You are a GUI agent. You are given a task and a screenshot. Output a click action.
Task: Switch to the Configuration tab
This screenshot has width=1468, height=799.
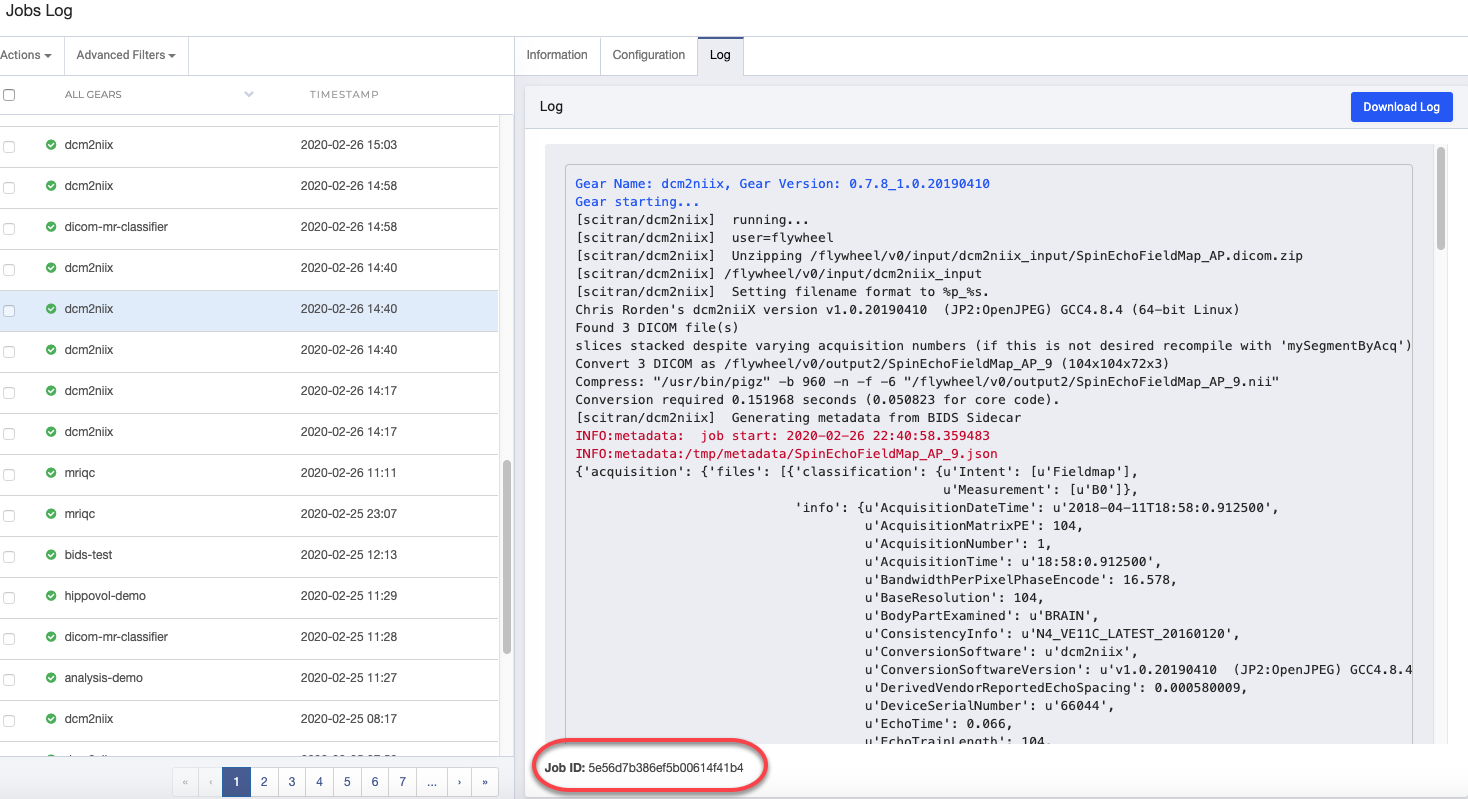[x=649, y=55]
